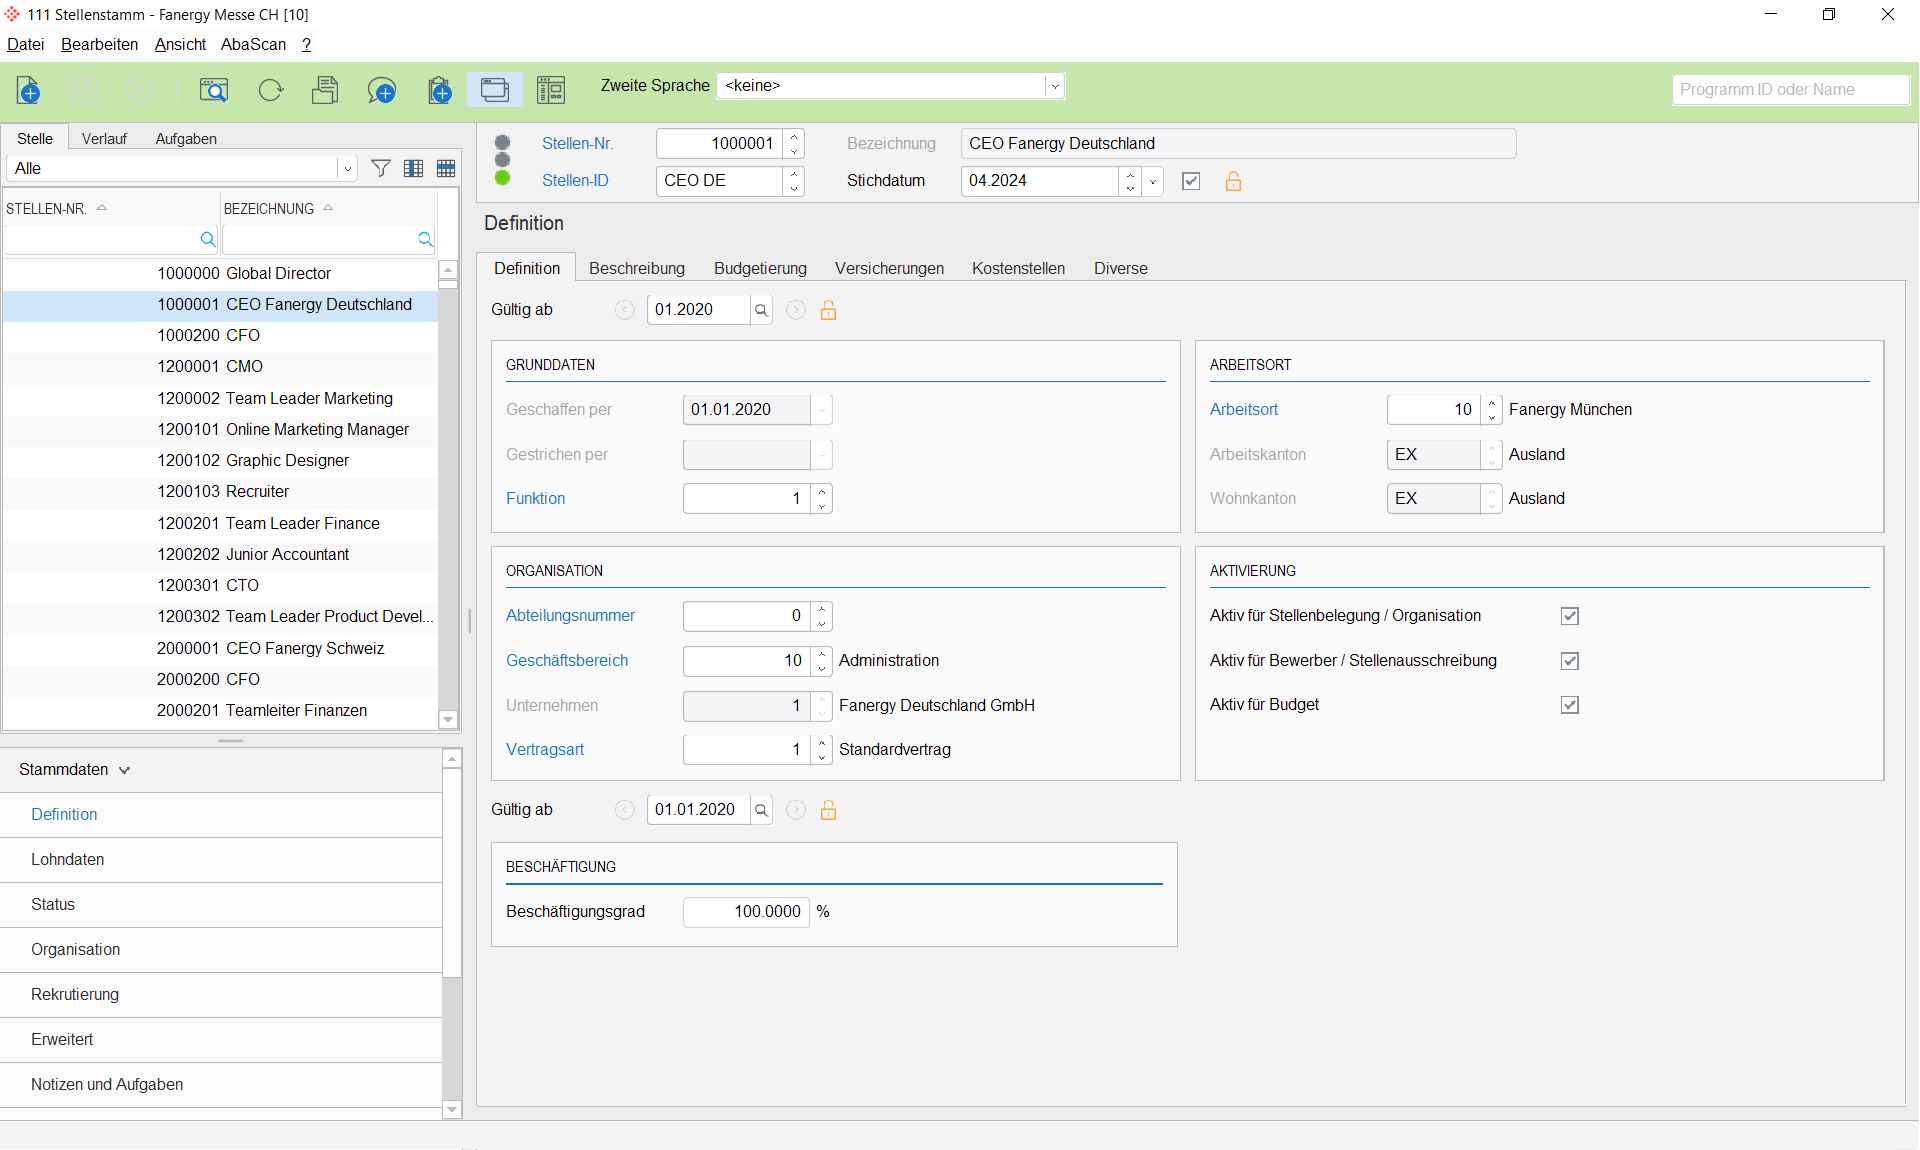Click the search window magnifier icon

tap(213, 90)
